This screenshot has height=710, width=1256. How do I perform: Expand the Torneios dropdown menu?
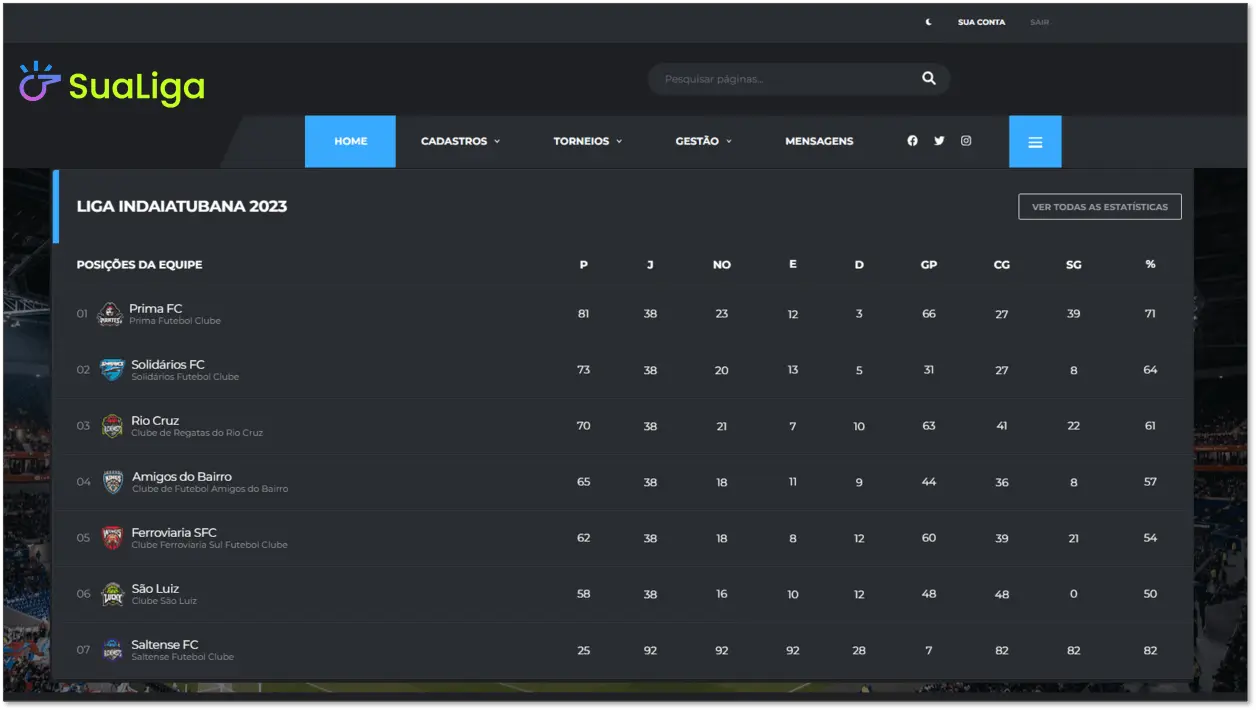coord(587,142)
